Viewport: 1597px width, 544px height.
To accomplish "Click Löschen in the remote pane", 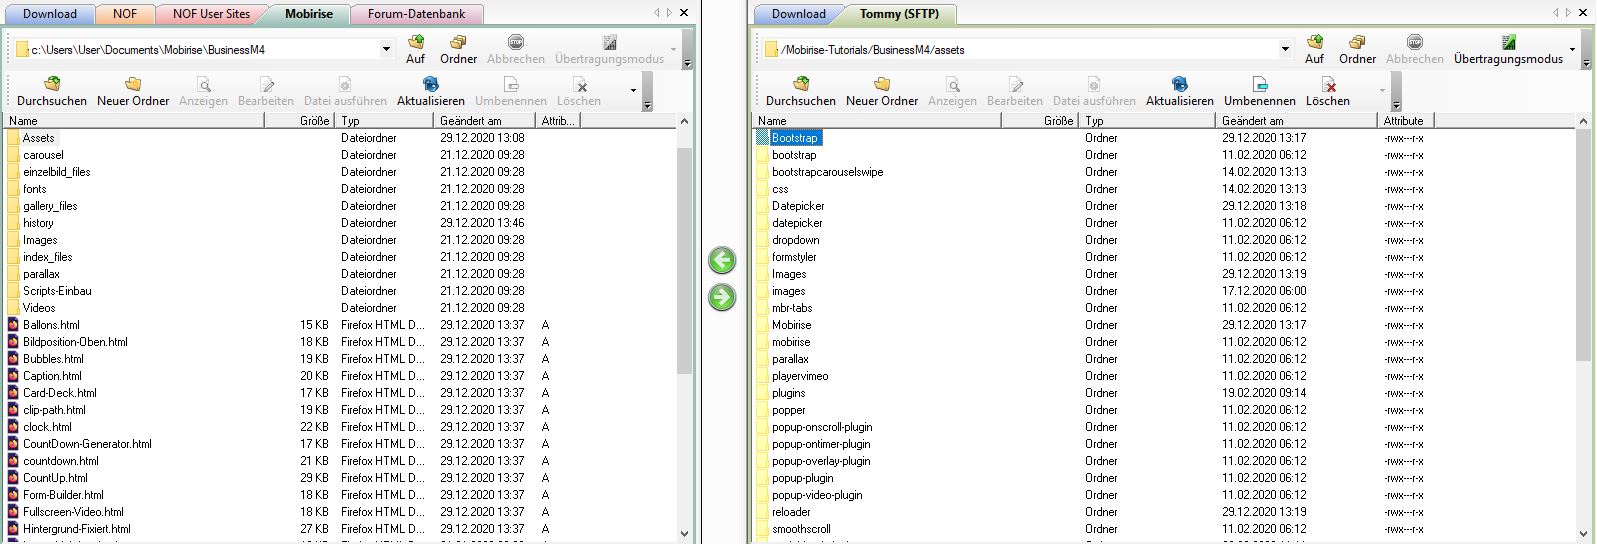I will click(1327, 91).
